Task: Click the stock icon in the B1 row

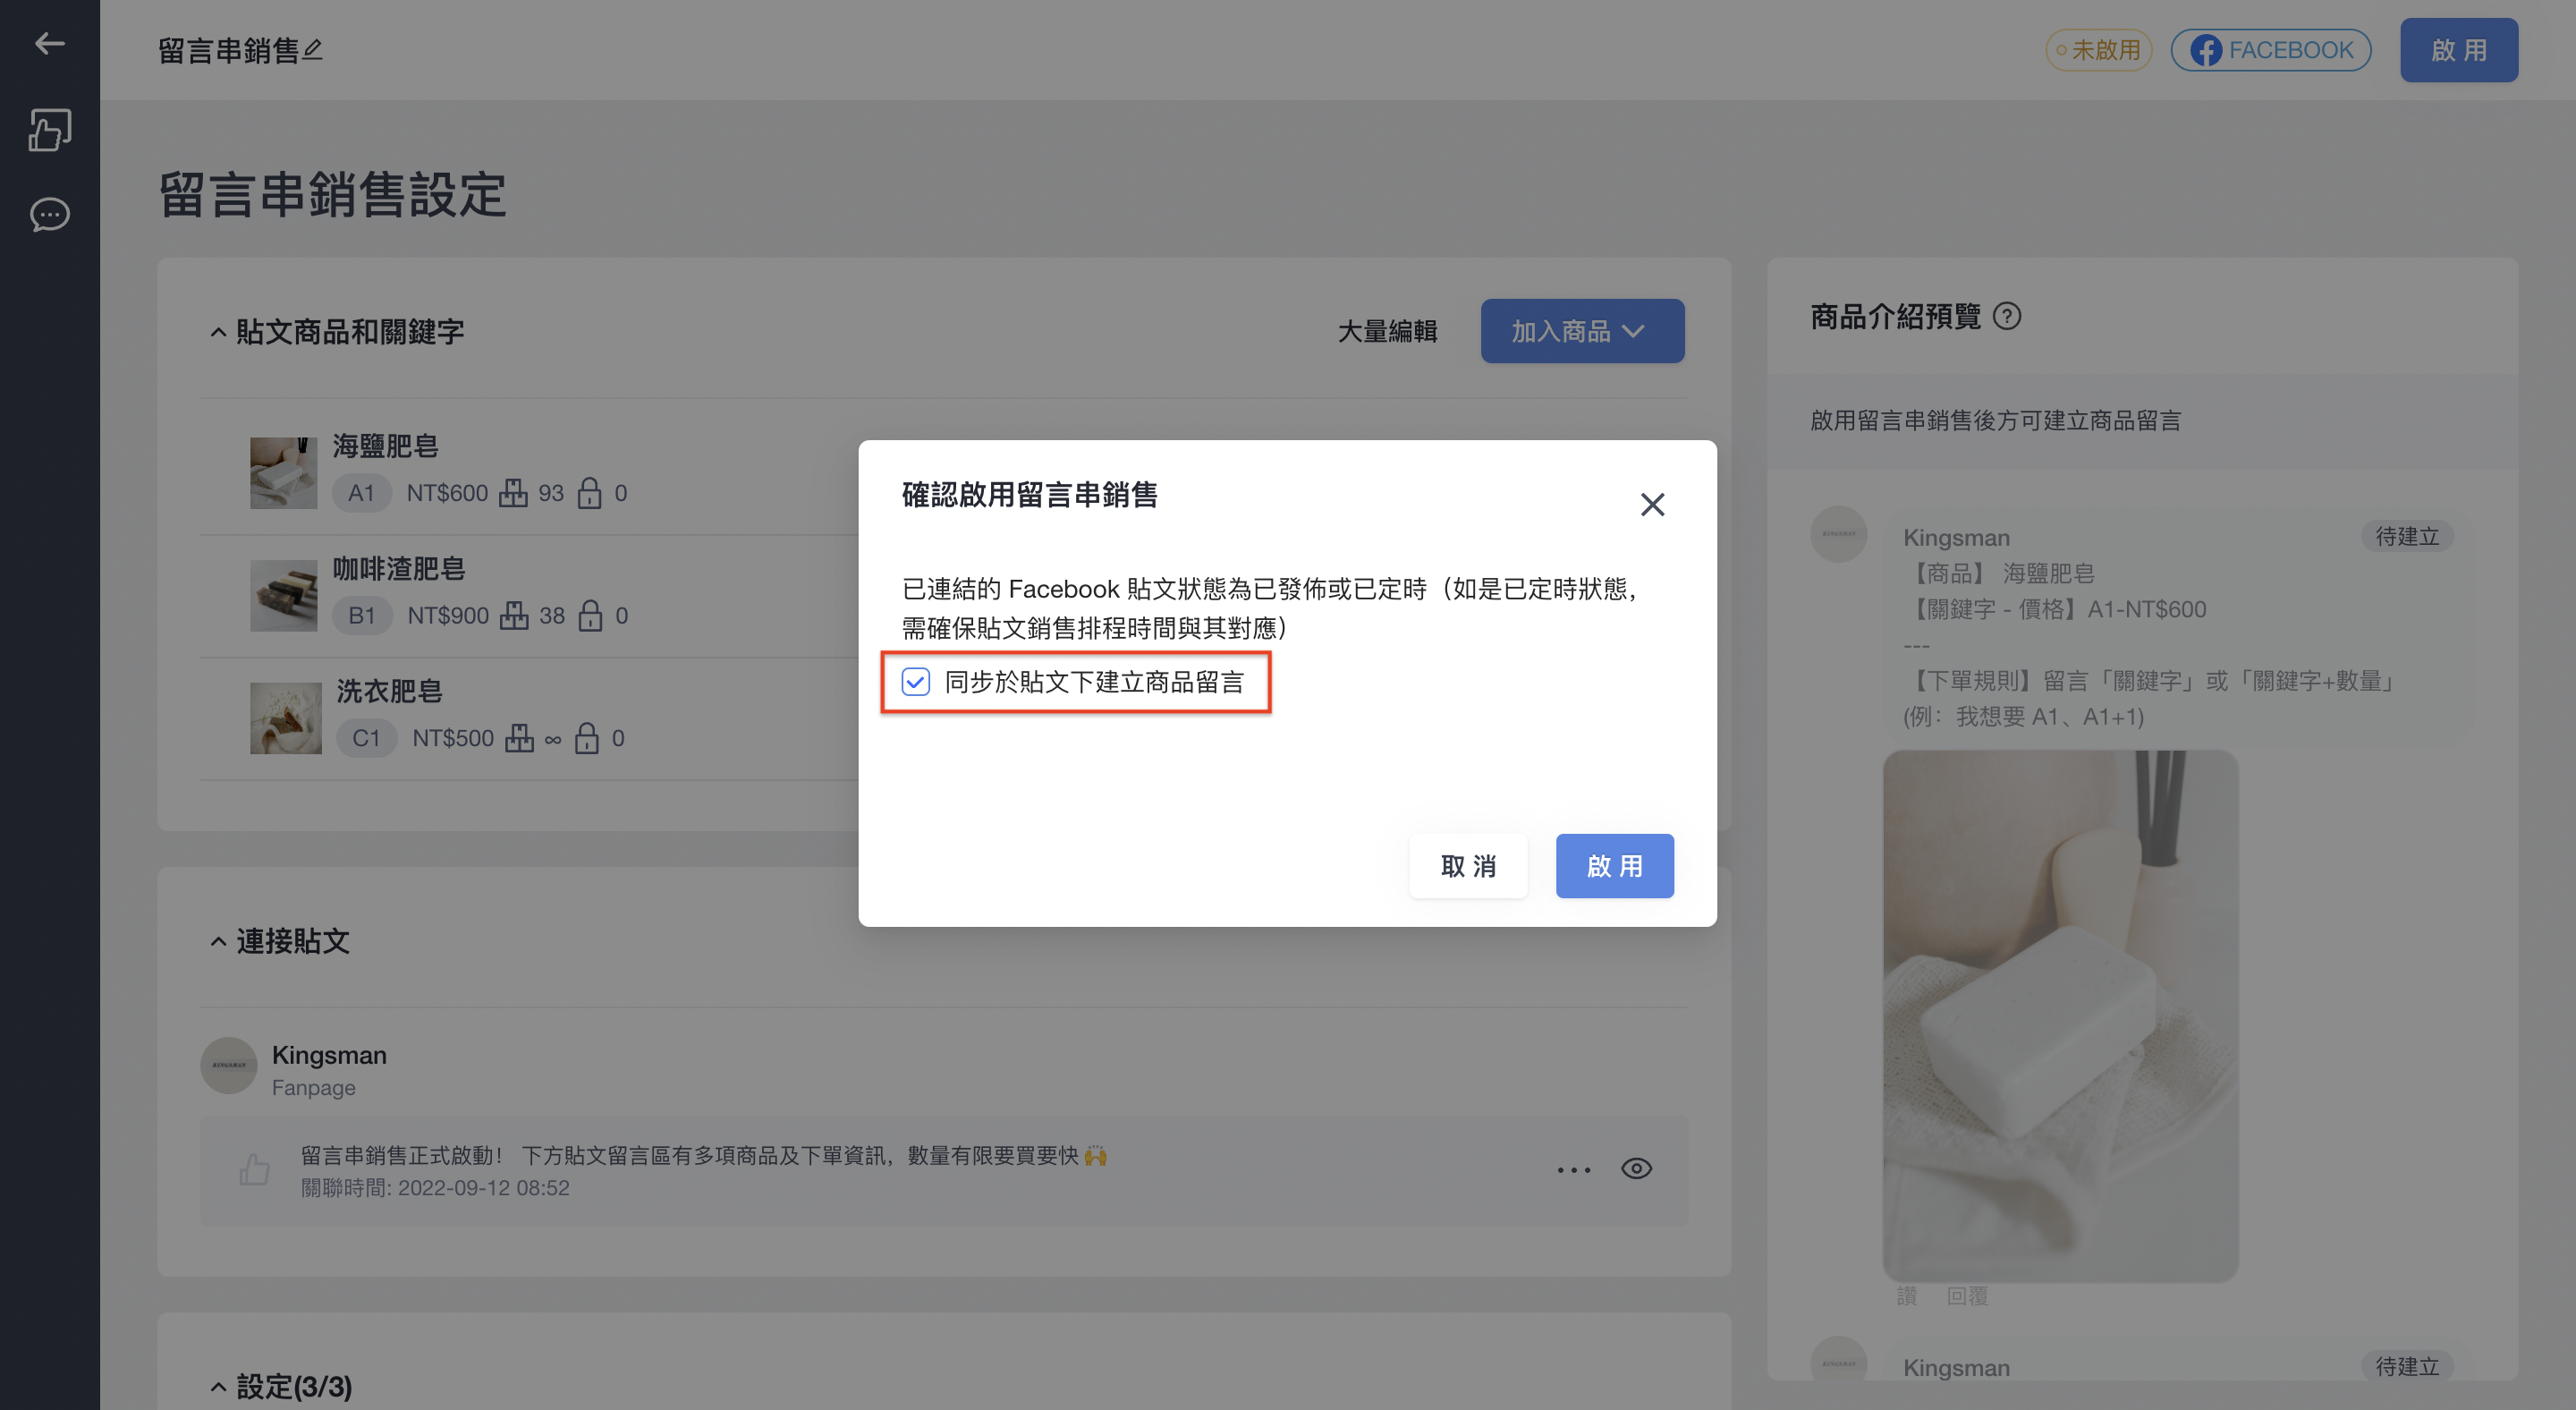Action: 514,615
